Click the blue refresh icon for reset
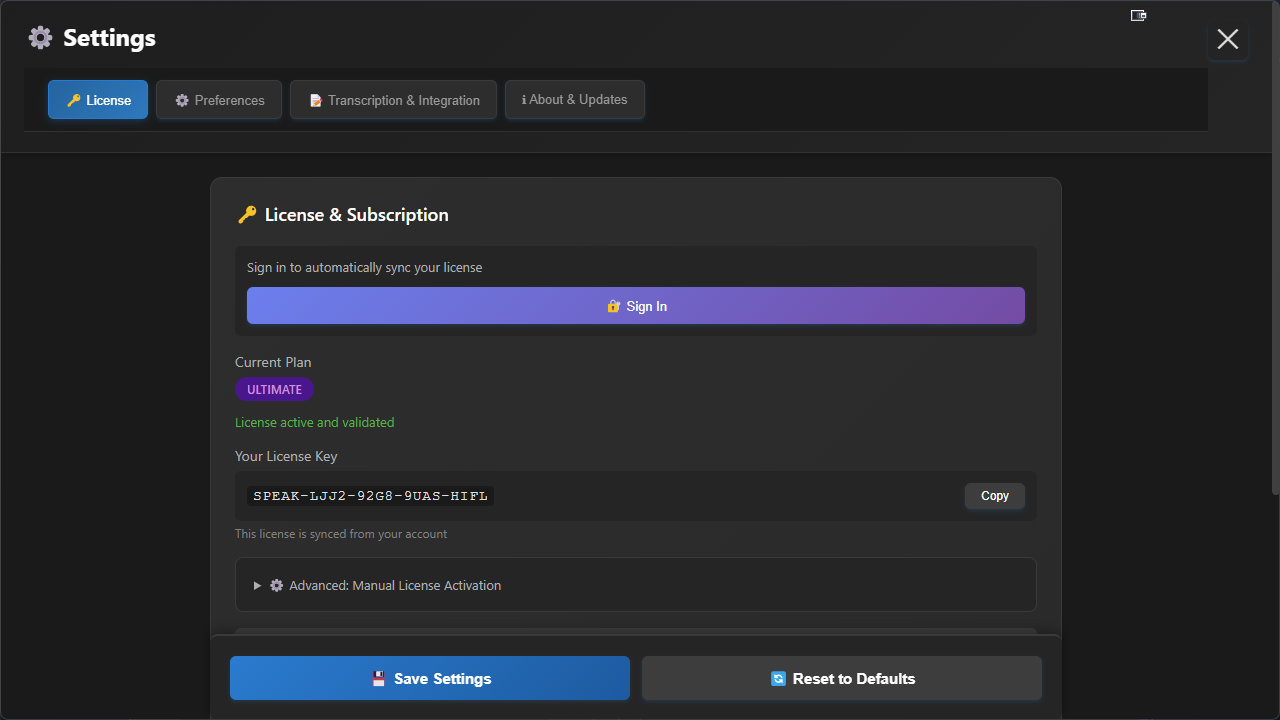1280x720 pixels. tap(778, 679)
